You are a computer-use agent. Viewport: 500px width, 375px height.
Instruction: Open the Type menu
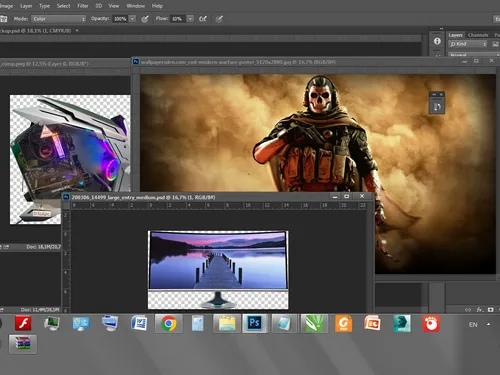tap(44, 6)
